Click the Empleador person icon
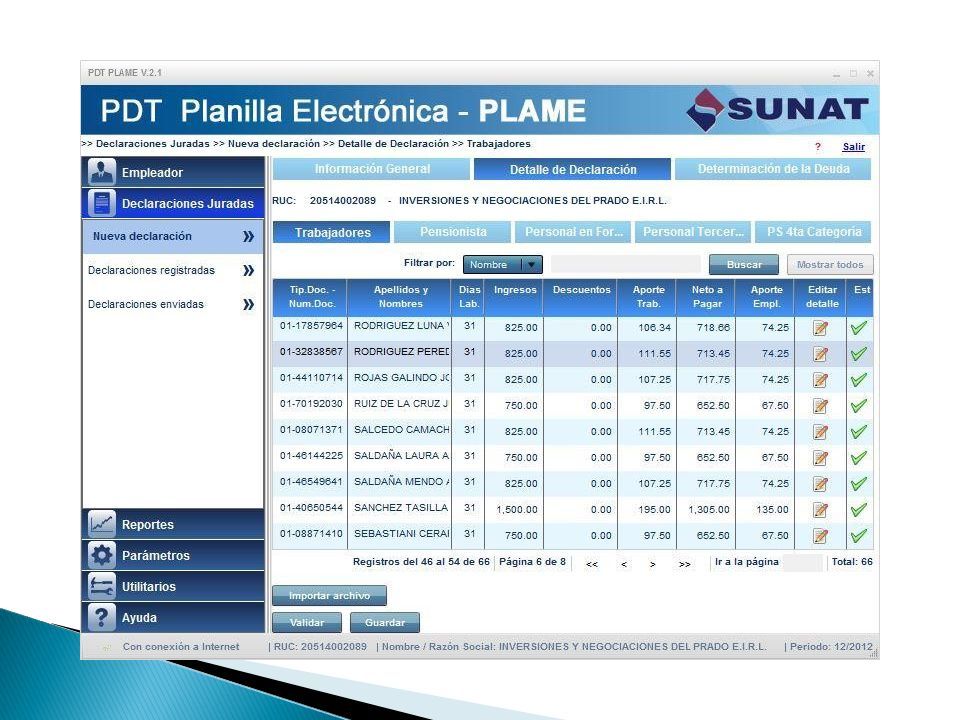Viewport: 960px width, 720px height. [102, 172]
